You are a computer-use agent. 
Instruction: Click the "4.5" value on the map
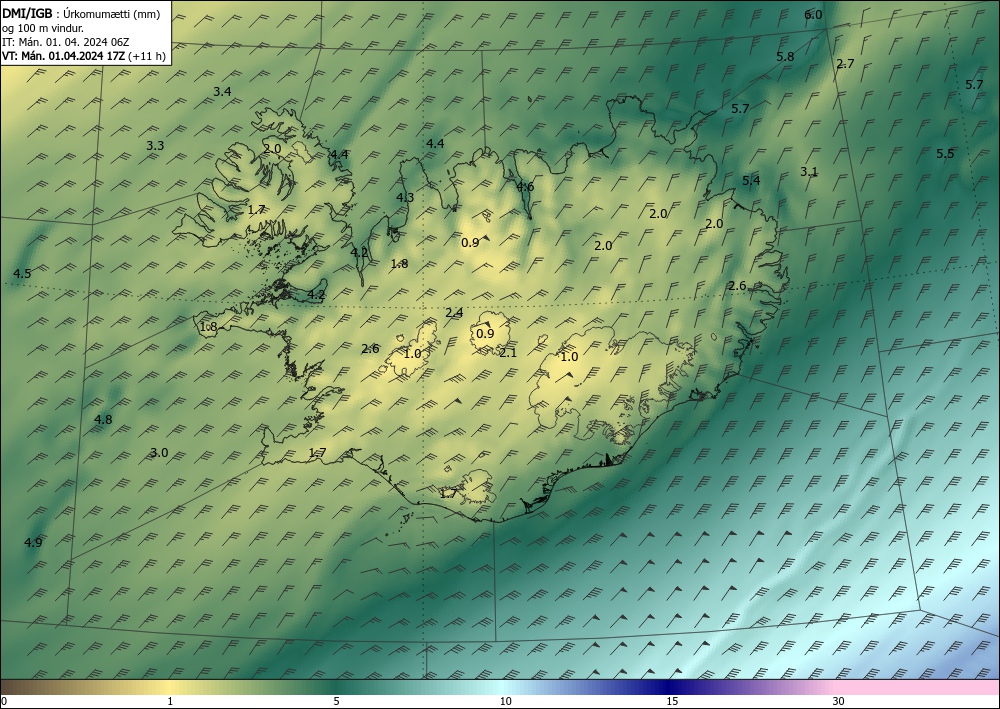[22, 274]
